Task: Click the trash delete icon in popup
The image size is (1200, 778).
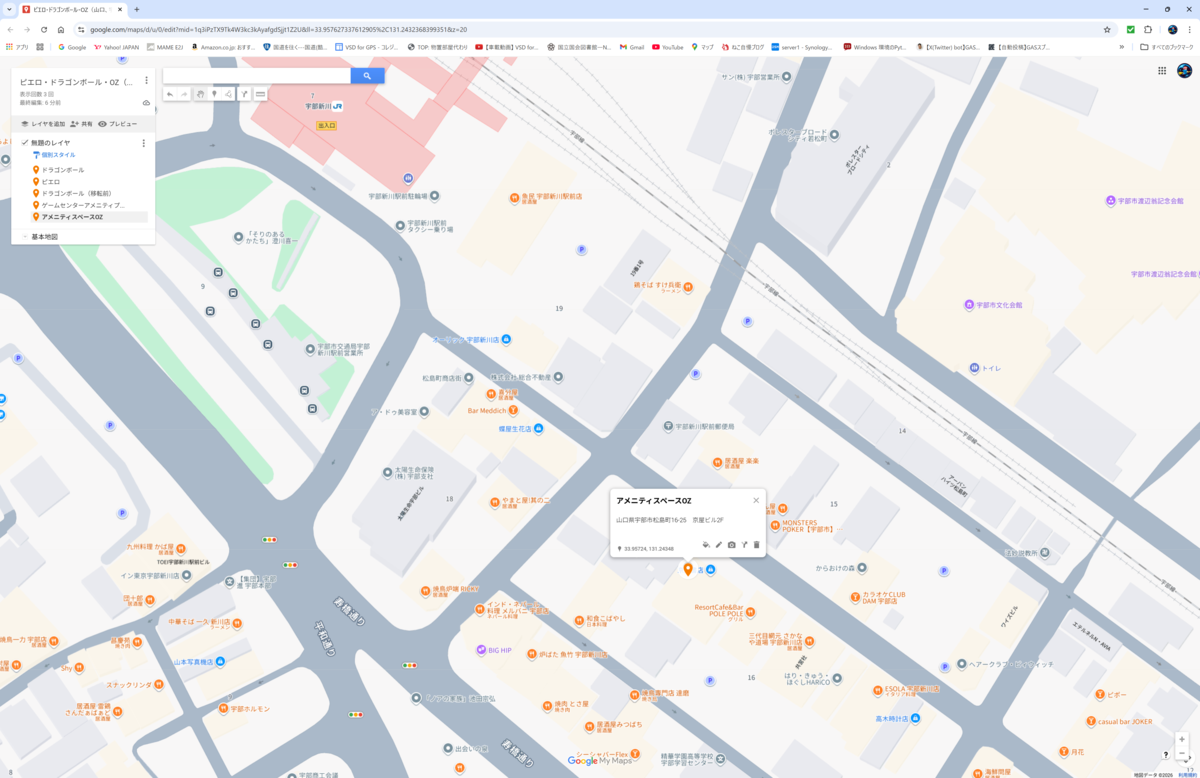Action: [757, 545]
